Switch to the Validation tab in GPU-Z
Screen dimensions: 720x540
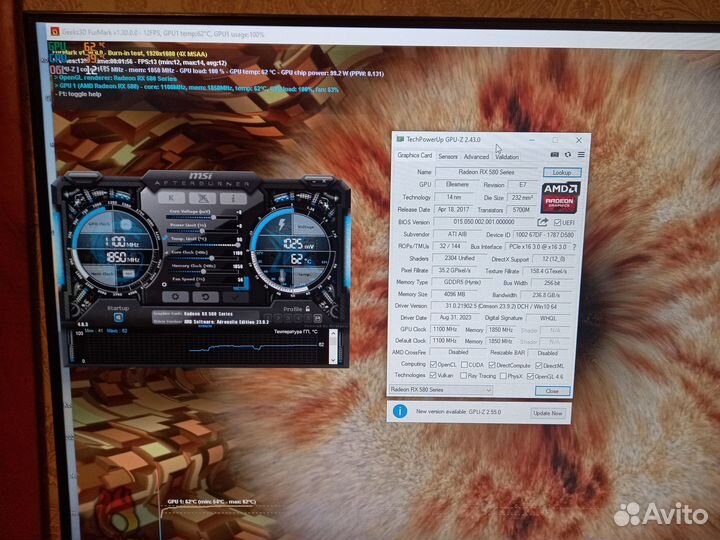pos(507,157)
